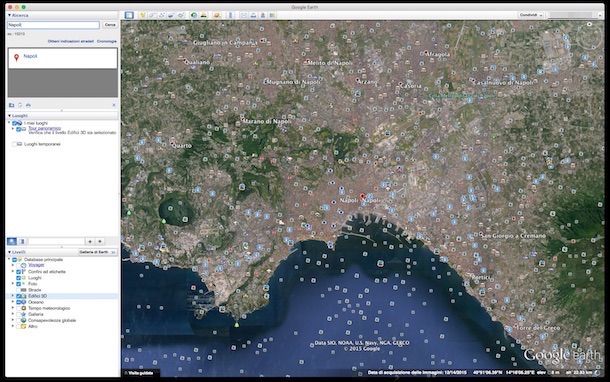Clear search results with the X icon

114,105
